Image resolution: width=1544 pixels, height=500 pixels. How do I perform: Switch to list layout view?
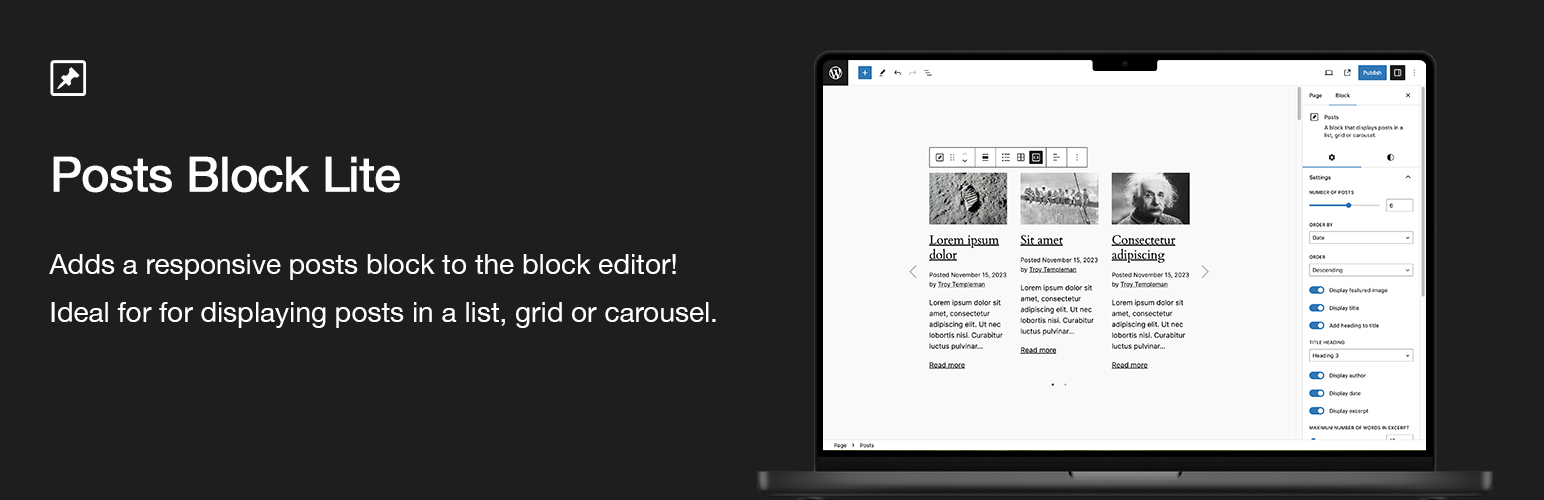pos(1006,157)
